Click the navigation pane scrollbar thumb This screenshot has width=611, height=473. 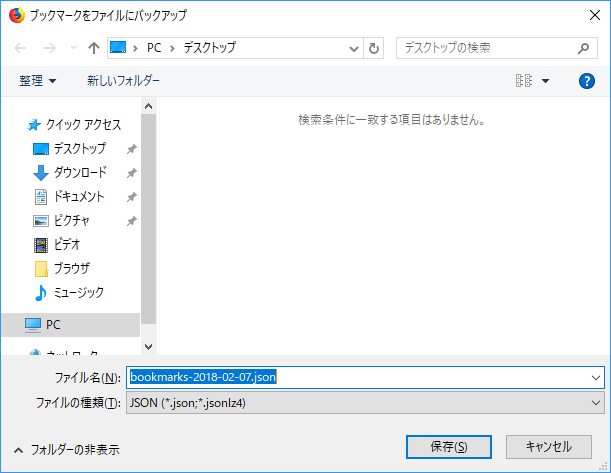148,219
